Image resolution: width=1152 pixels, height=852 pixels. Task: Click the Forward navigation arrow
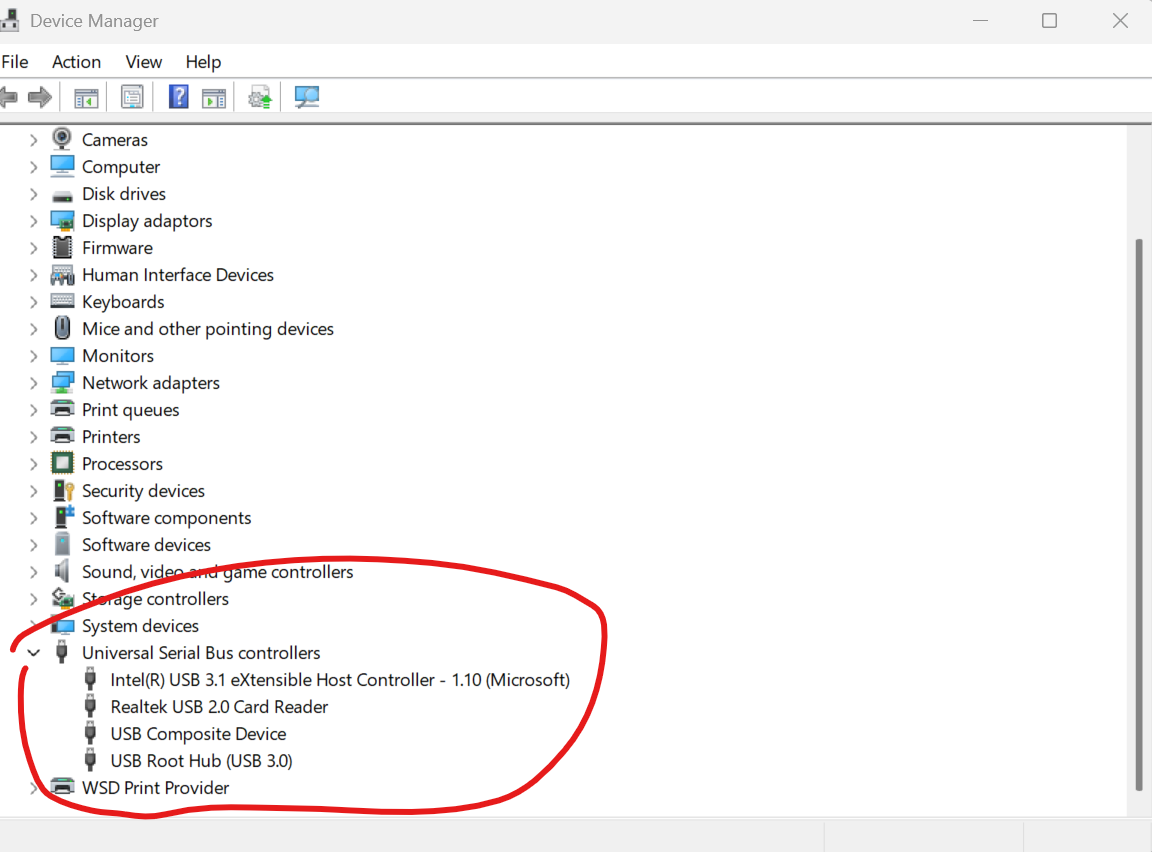click(38, 96)
